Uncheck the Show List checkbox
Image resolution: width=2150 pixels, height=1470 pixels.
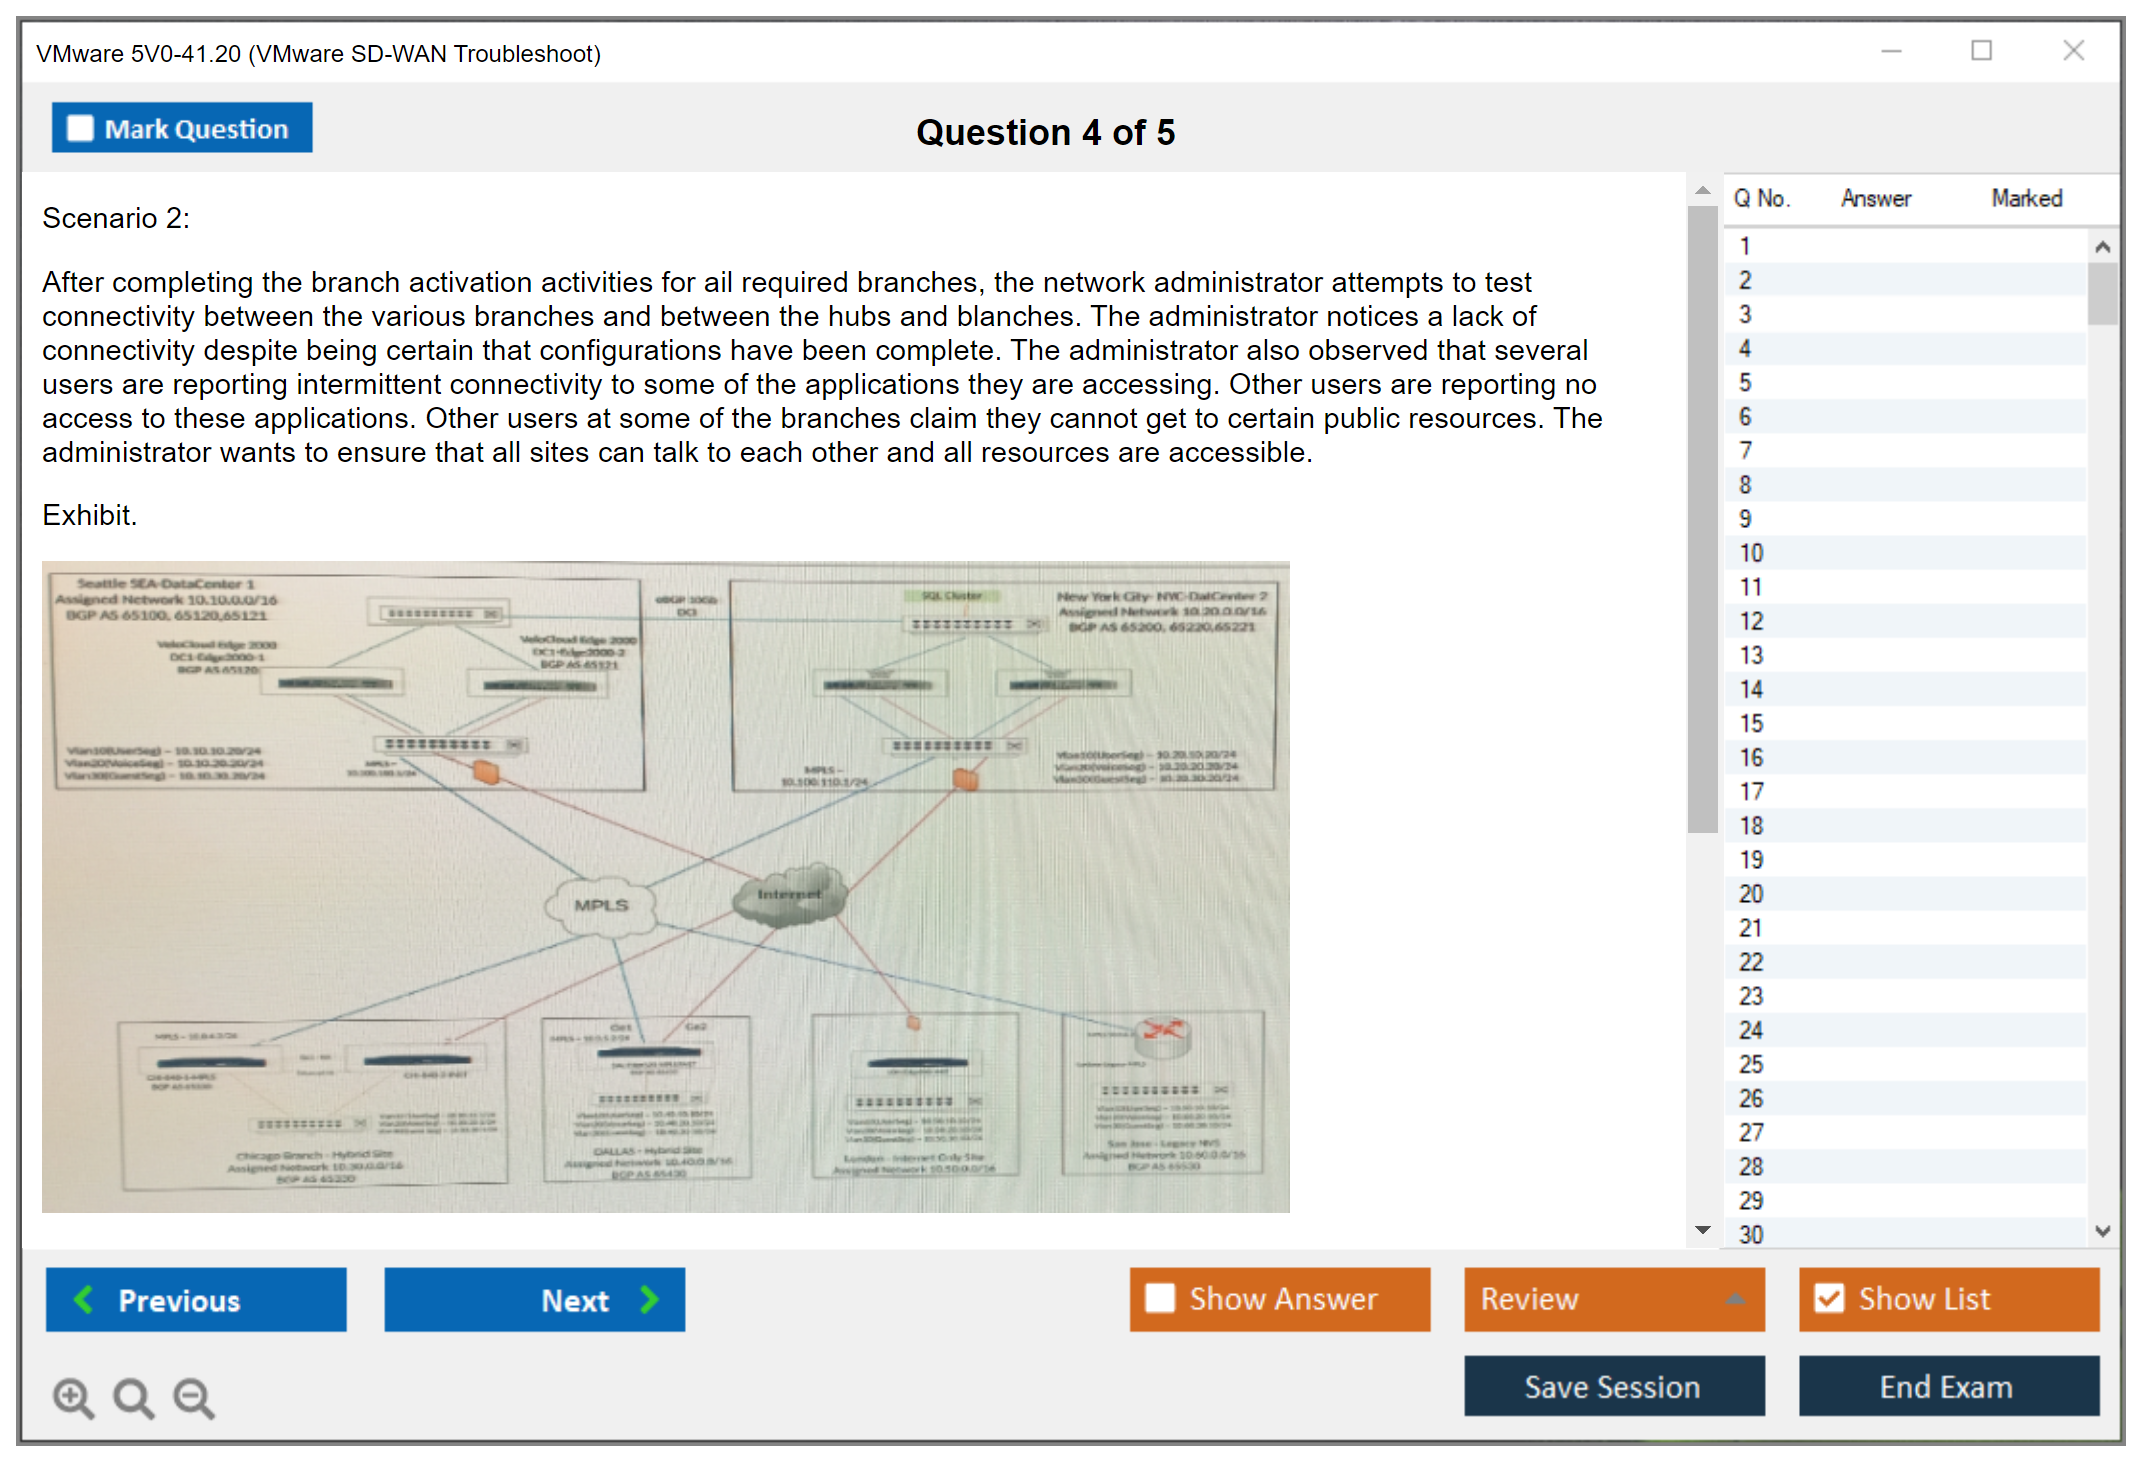pyautogui.click(x=1829, y=1299)
